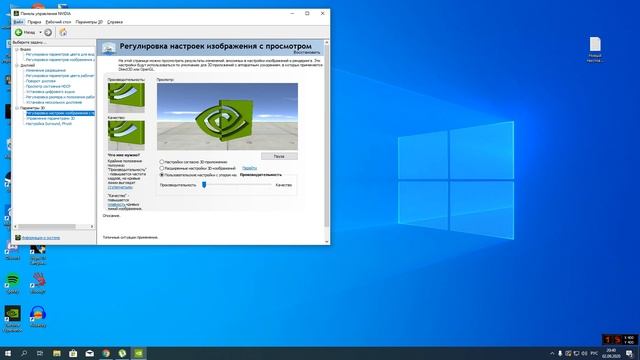Select Регулировка размера и положения рабочего стола
The image size is (640, 360).
click(x=60, y=97)
